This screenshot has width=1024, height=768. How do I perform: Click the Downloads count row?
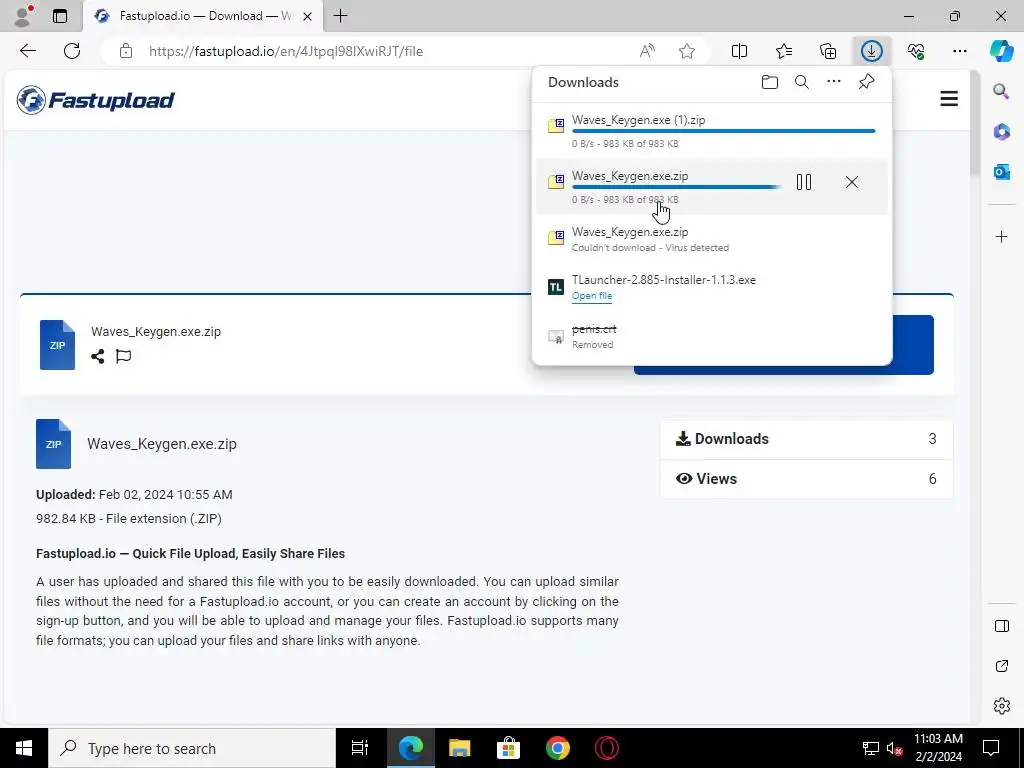(806, 439)
